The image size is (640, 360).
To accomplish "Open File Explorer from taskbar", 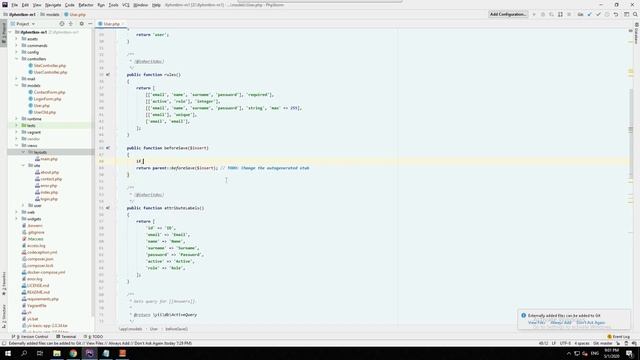I will click(x=57, y=353).
